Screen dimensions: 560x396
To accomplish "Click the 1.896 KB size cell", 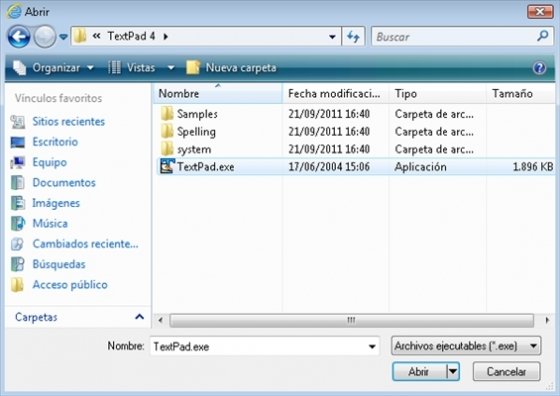I will (533, 167).
